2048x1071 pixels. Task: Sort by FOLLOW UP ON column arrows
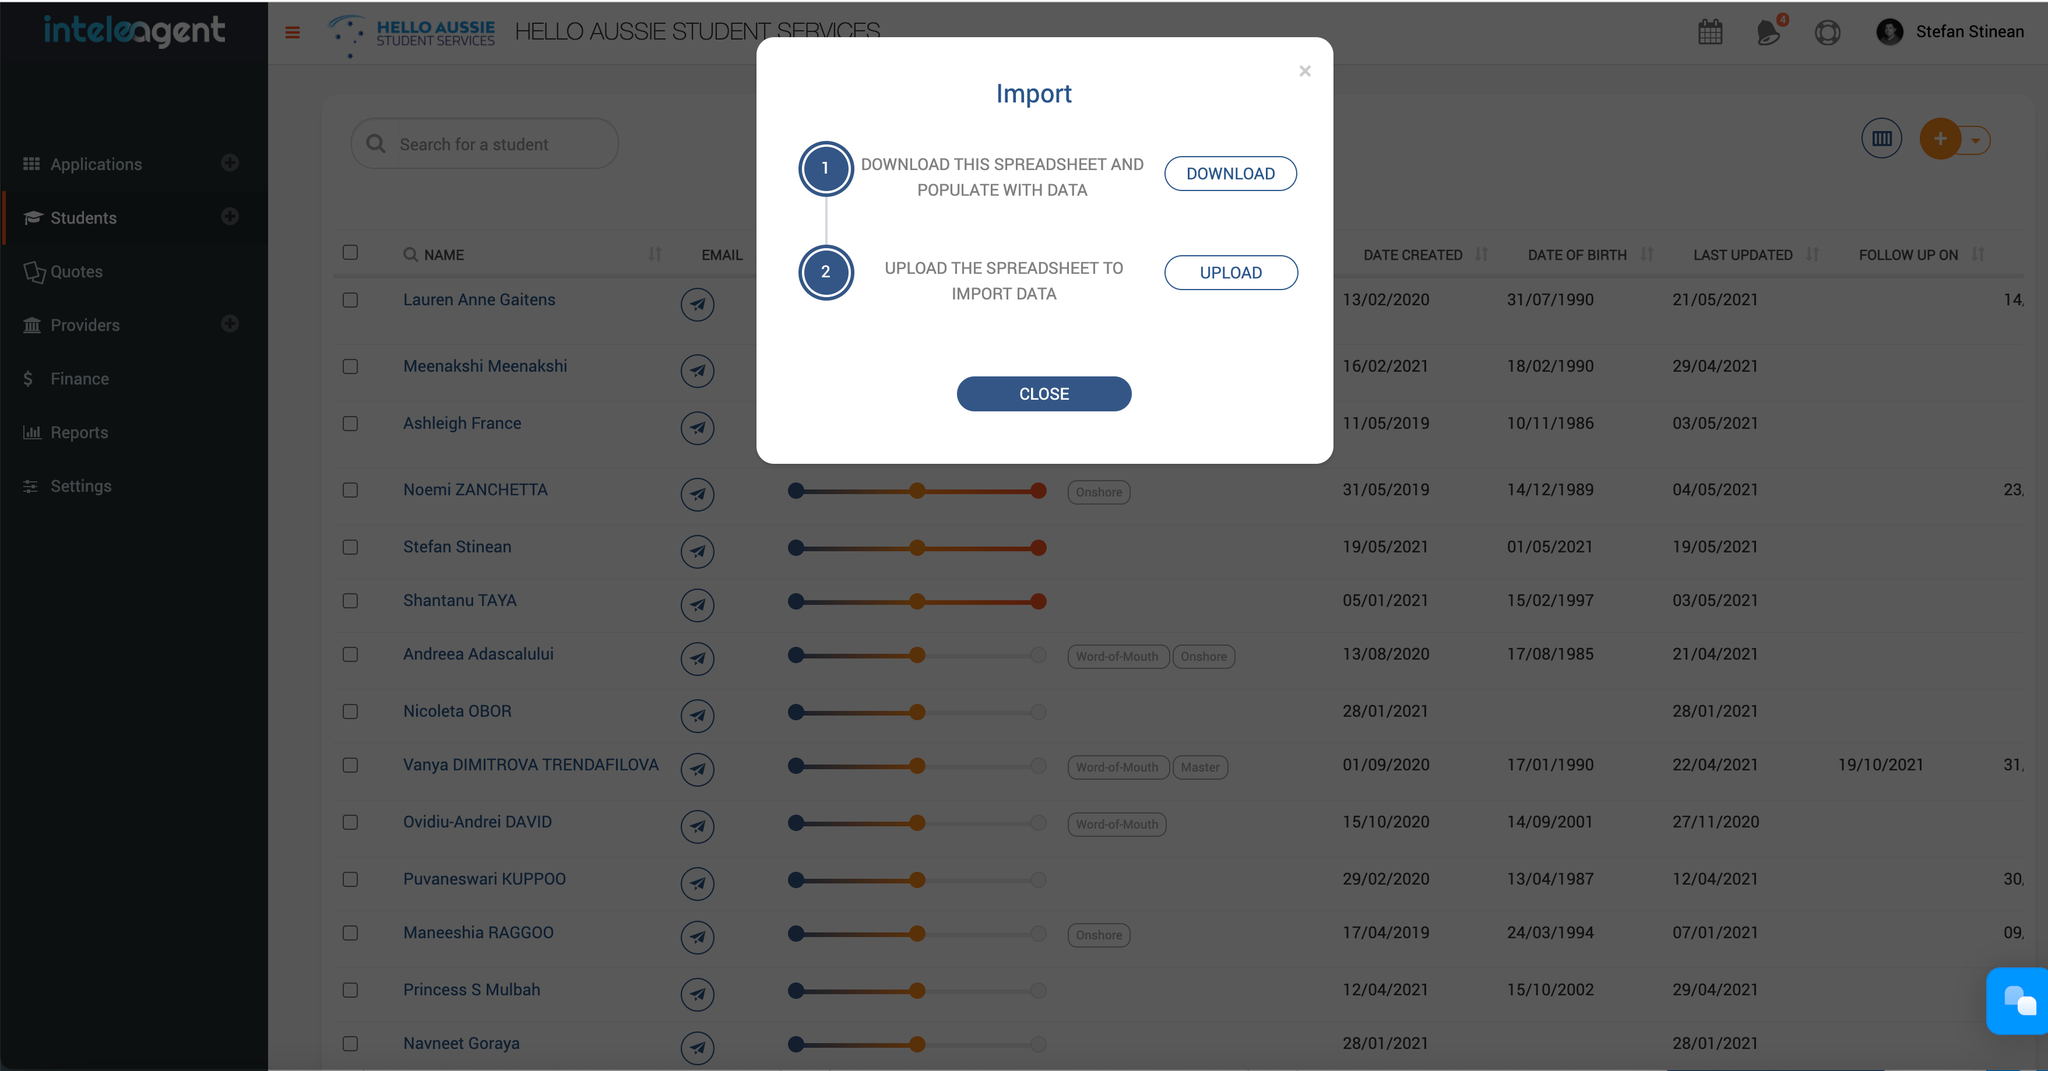(x=1978, y=254)
